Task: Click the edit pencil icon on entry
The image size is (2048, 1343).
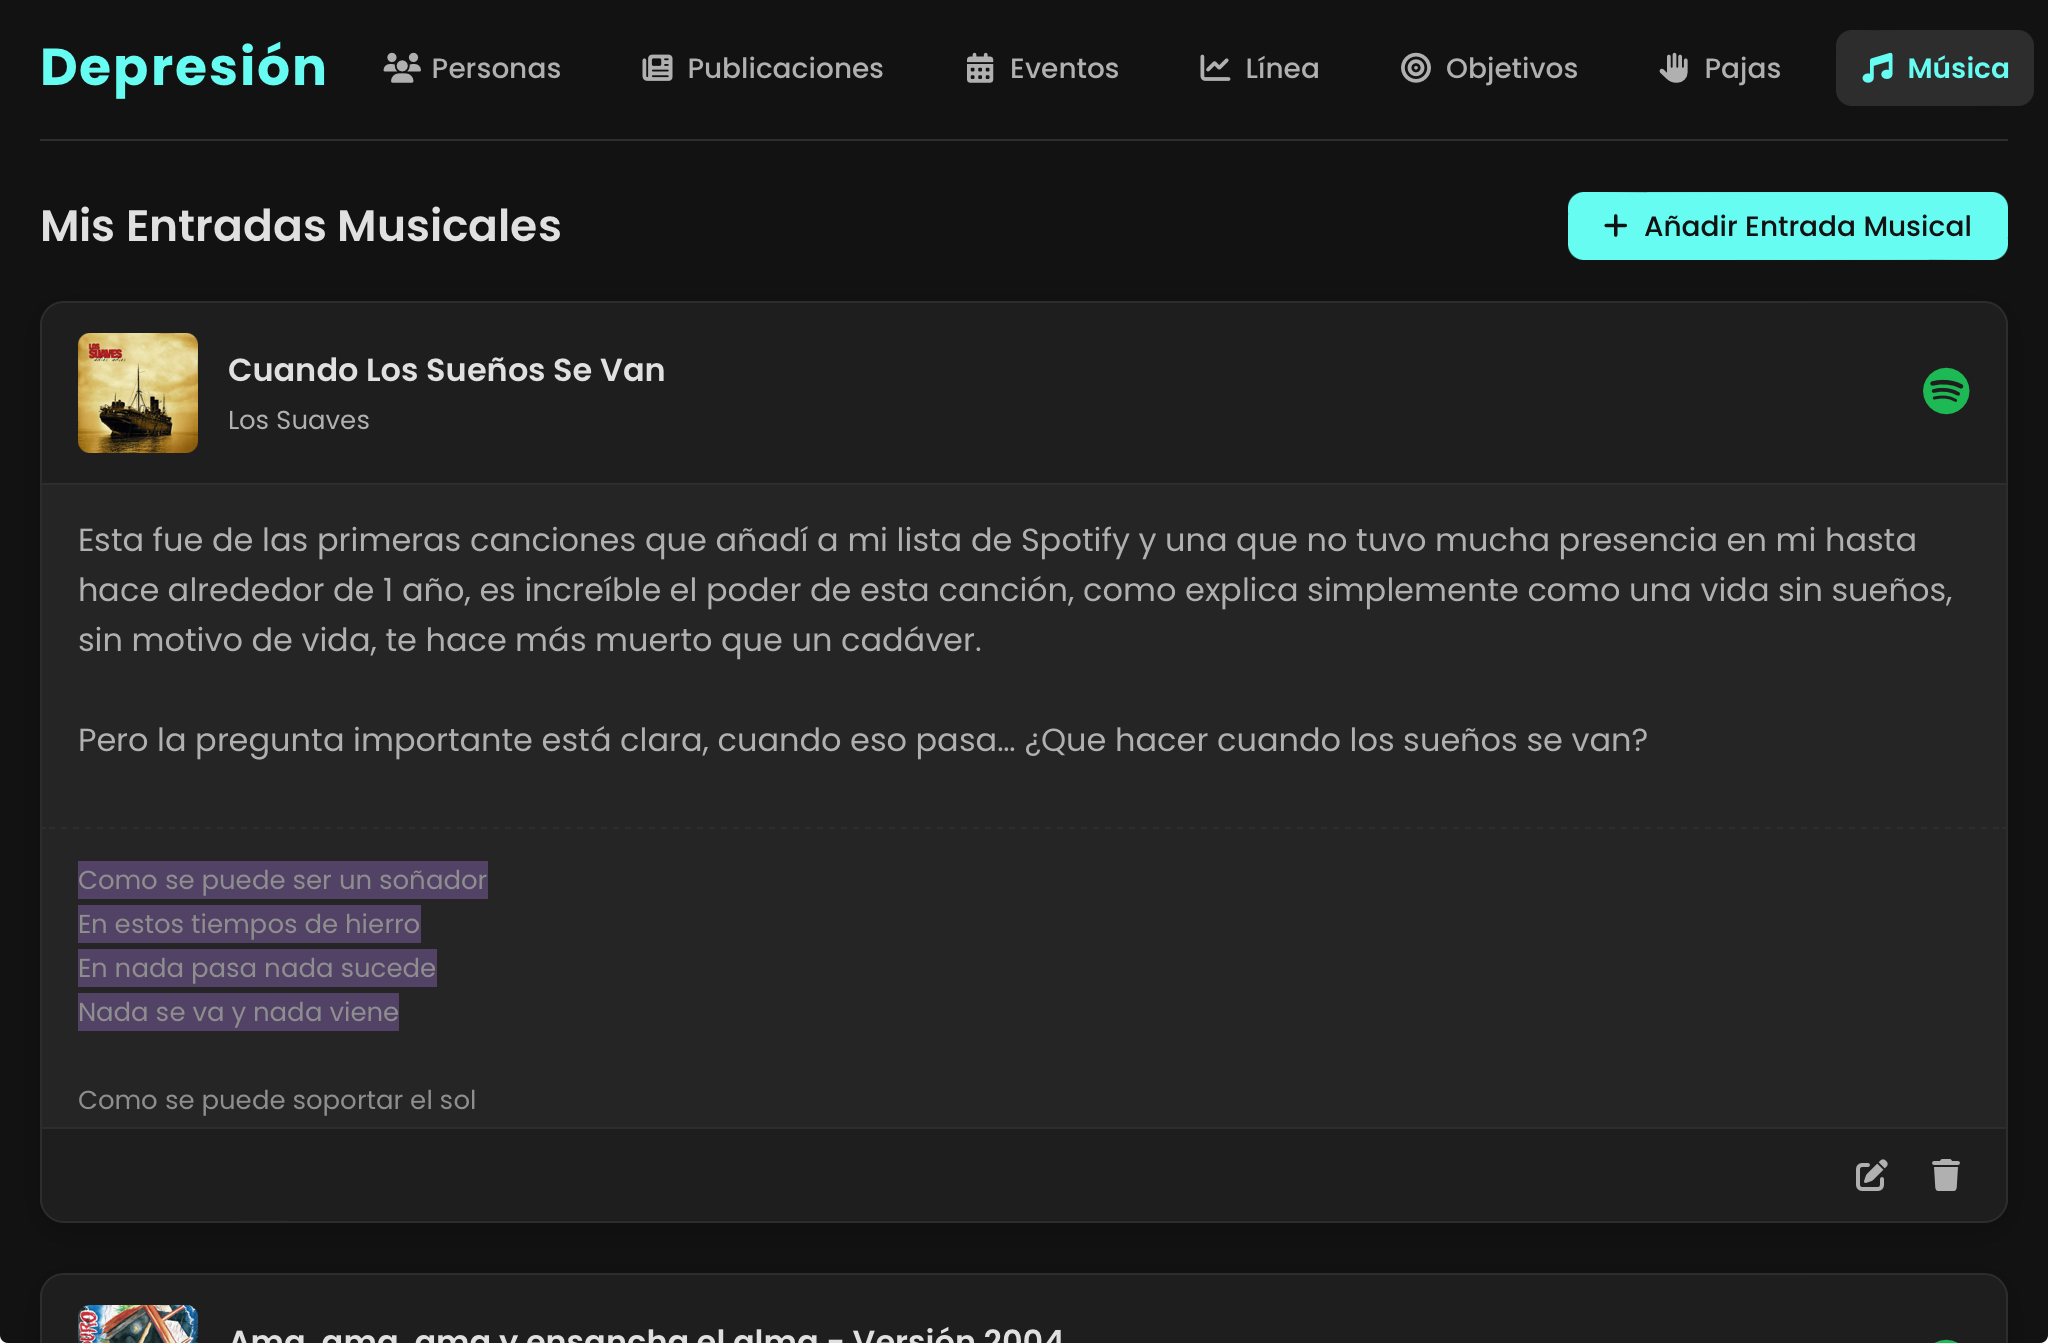Action: (1871, 1175)
